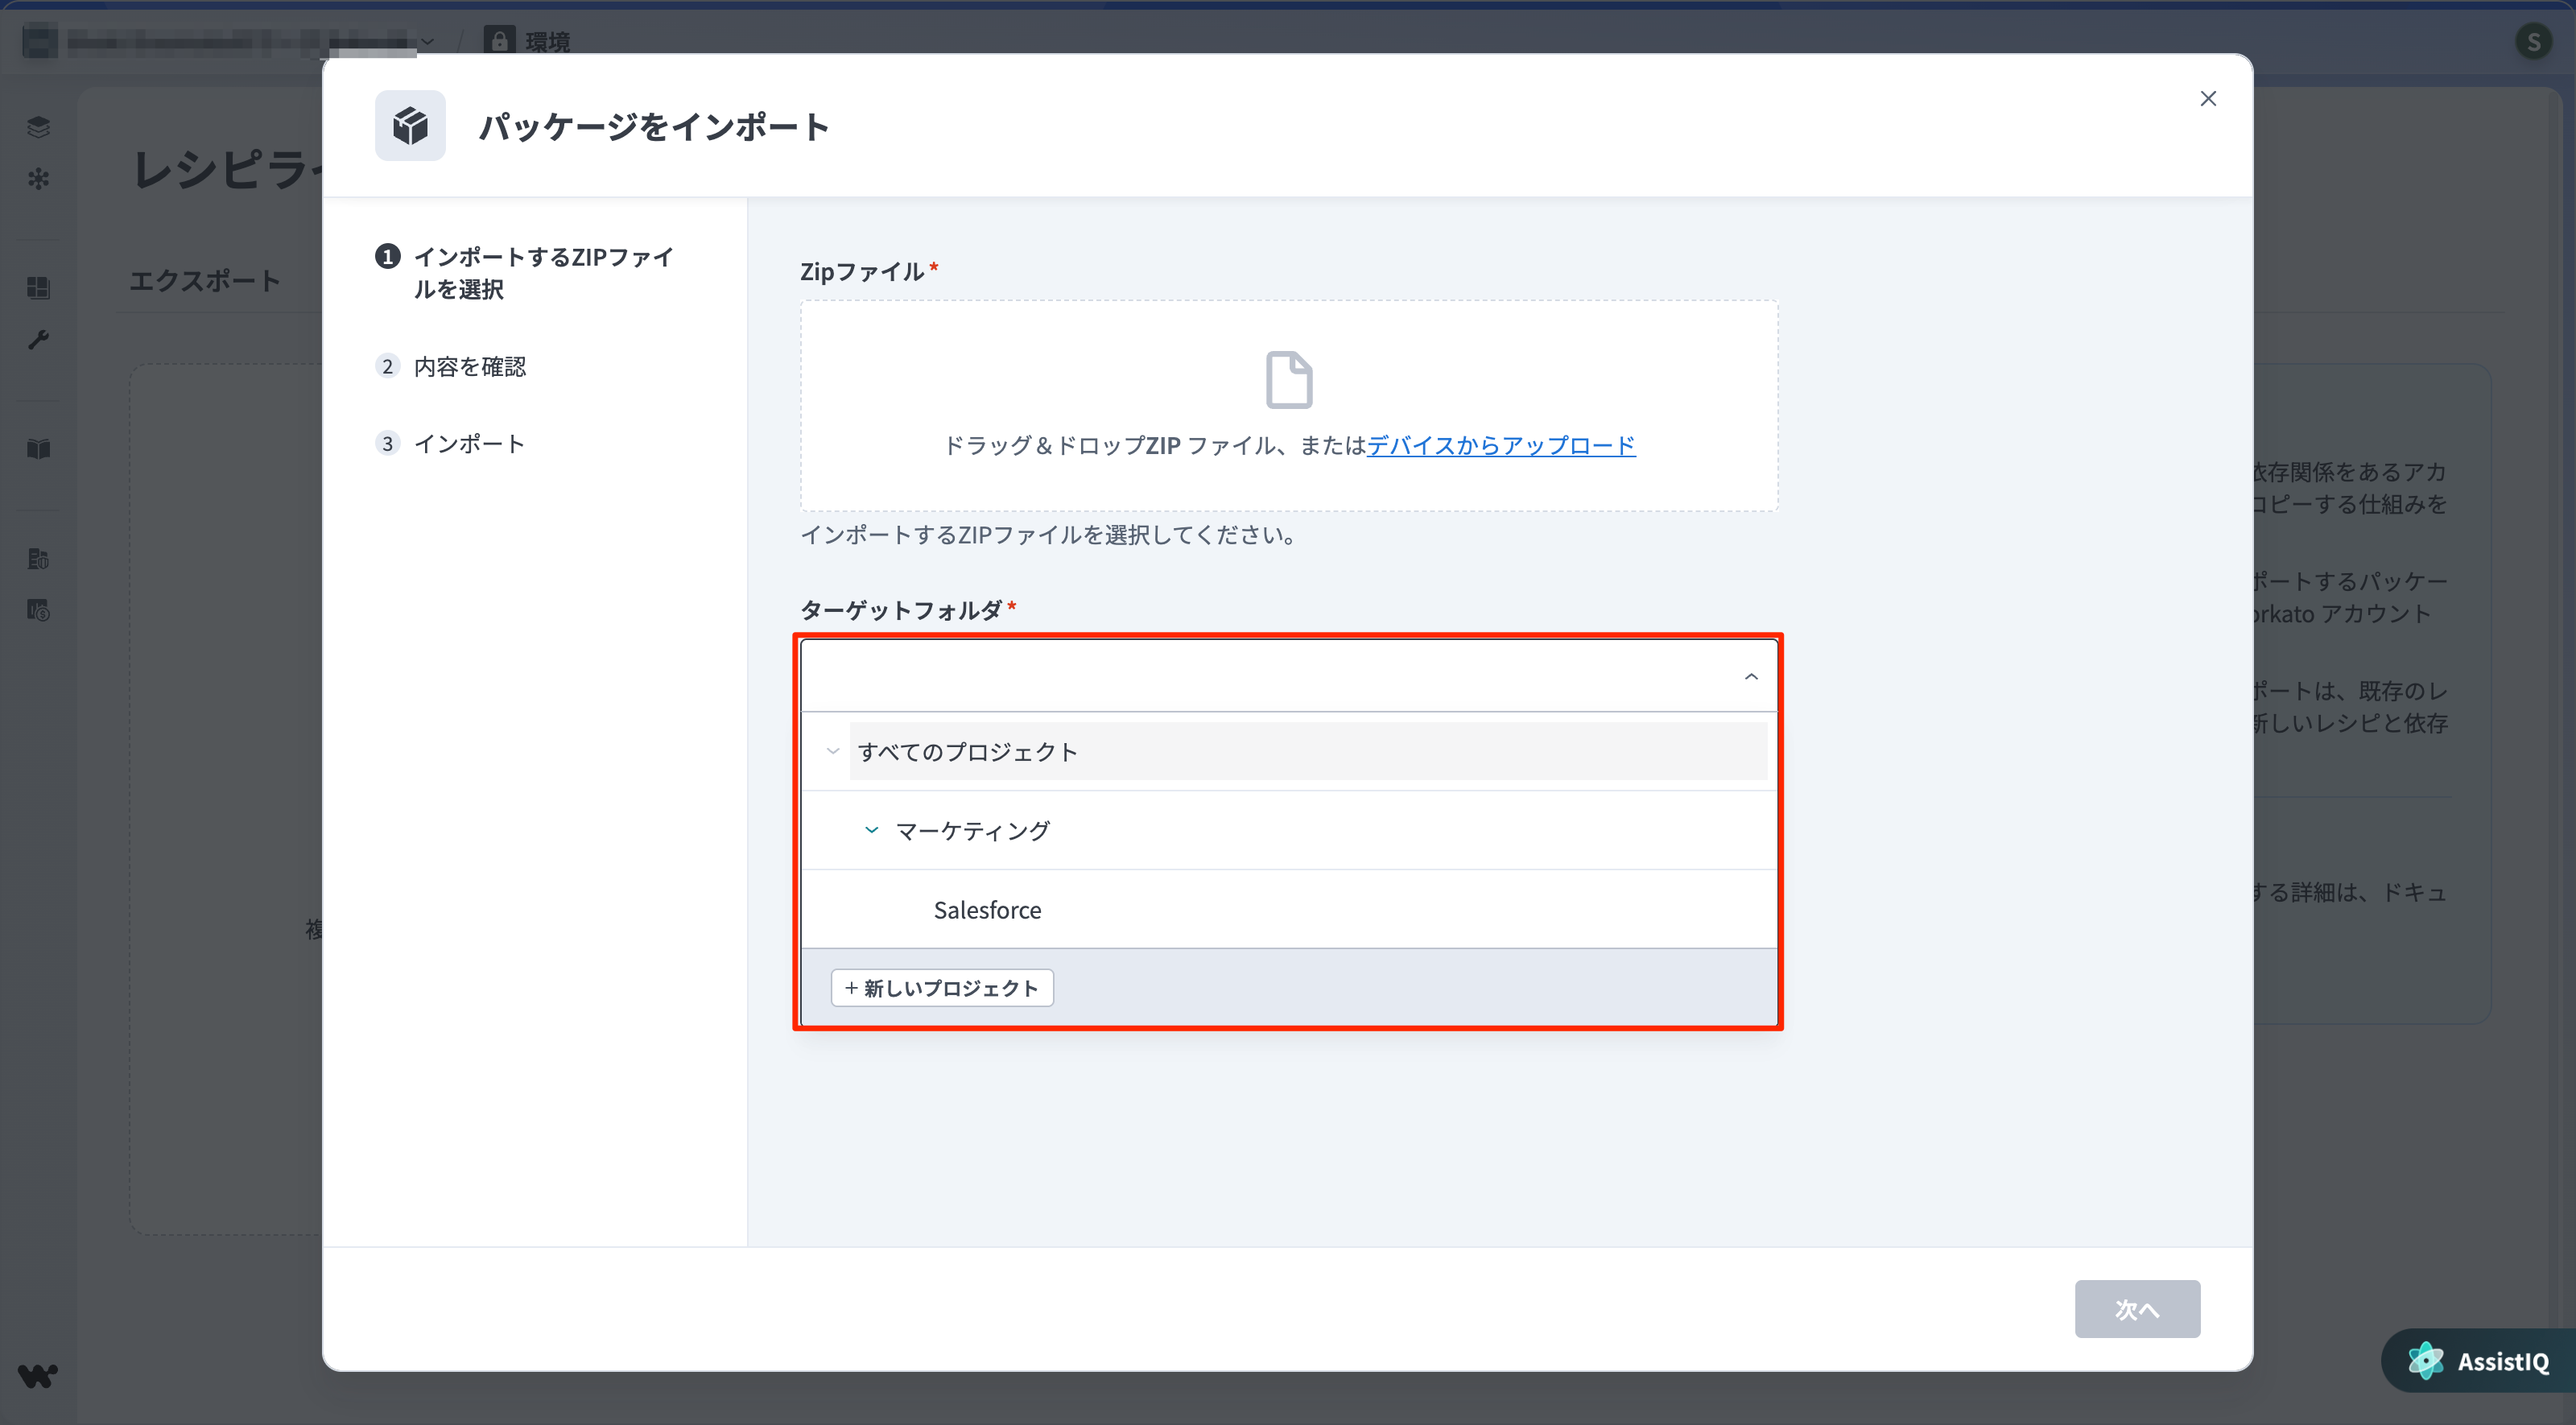Go to step 3 インポート

pos(450,444)
